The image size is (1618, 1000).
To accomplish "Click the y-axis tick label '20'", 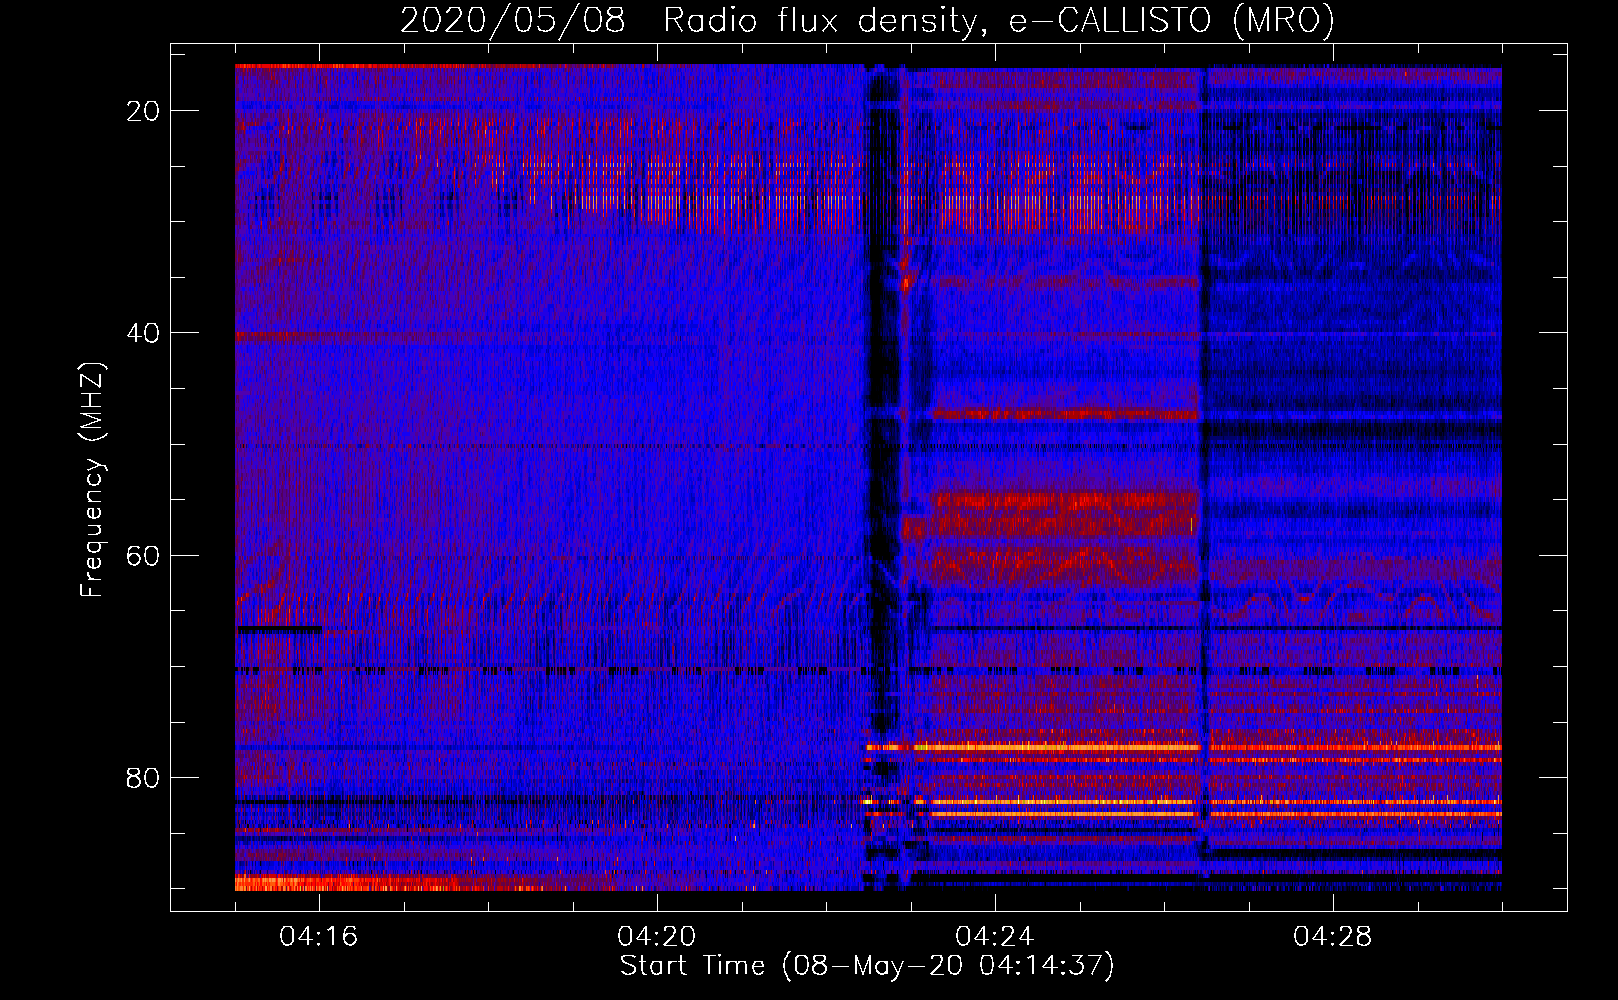I will tap(144, 111).
